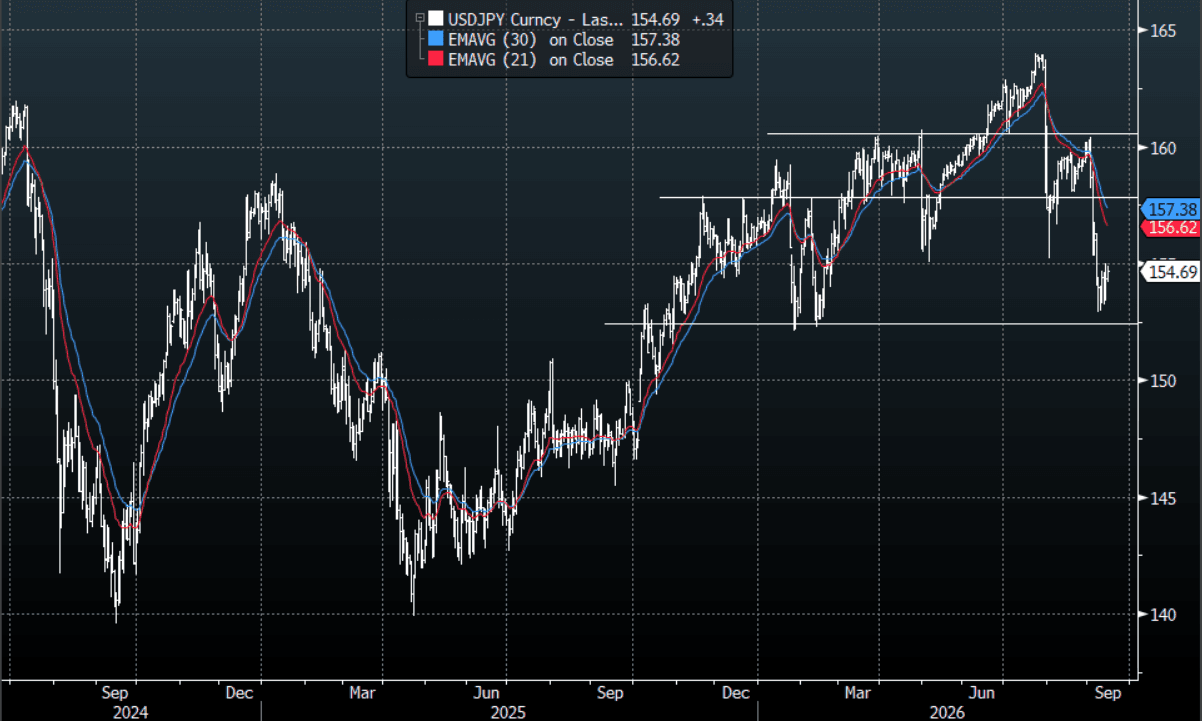Click the 2024 year label on the time axis

tap(130, 711)
